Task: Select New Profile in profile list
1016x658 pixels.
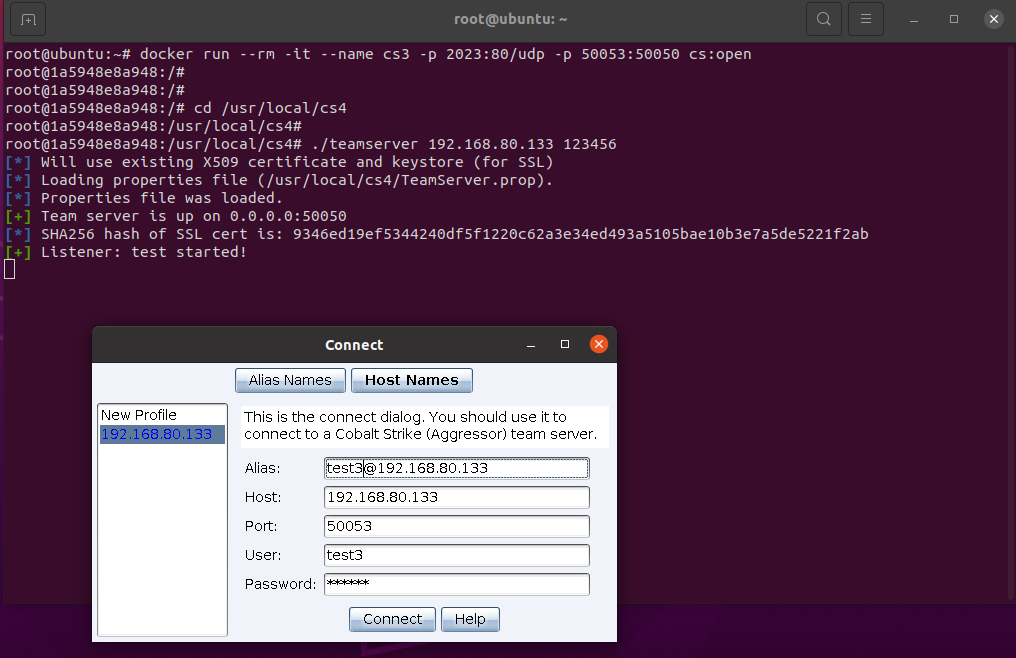Action: point(162,415)
